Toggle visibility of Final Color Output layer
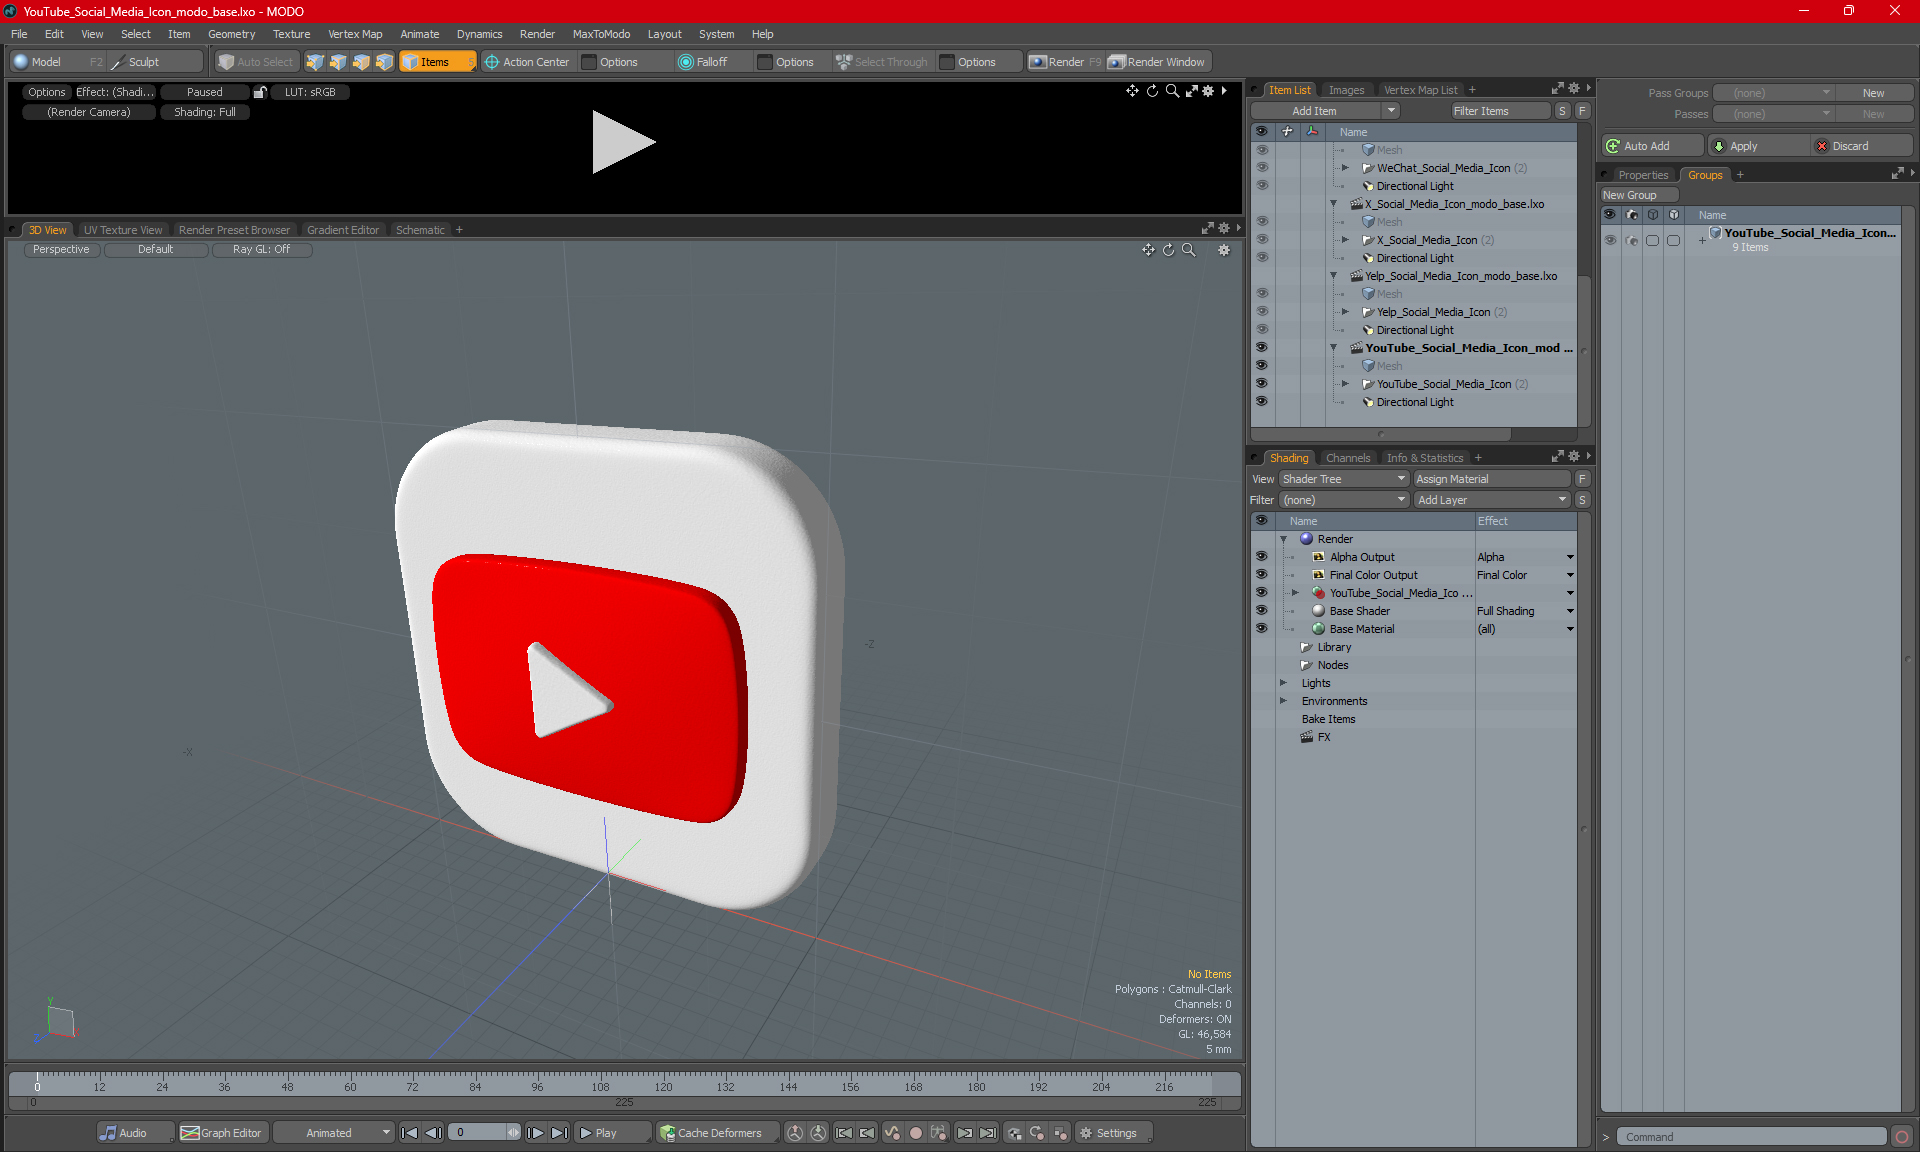Viewport: 1920px width, 1152px height. click(x=1261, y=575)
